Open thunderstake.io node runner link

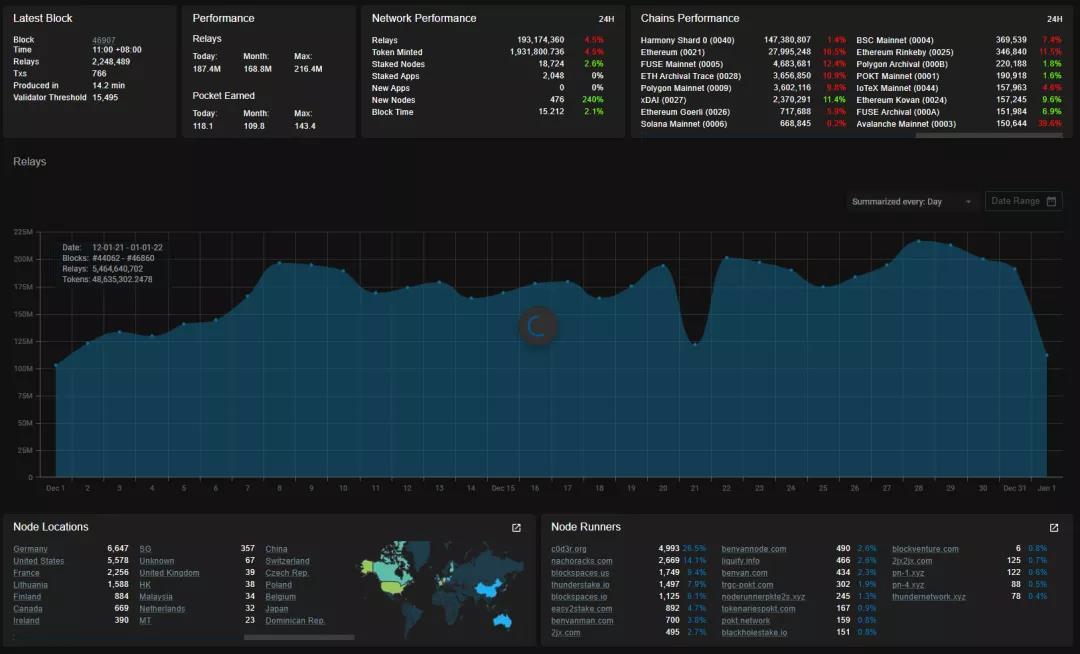point(580,585)
